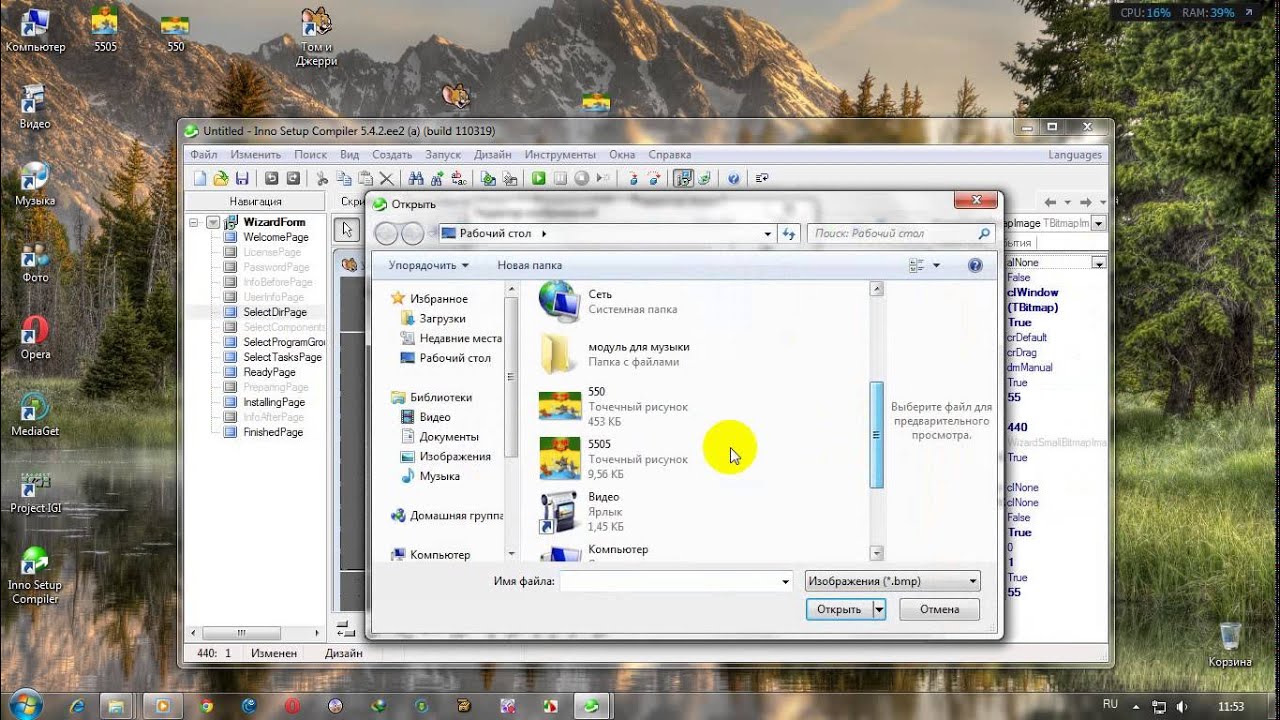Click the Навигация panel header
This screenshot has width=1280, height=720.
click(256, 201)
